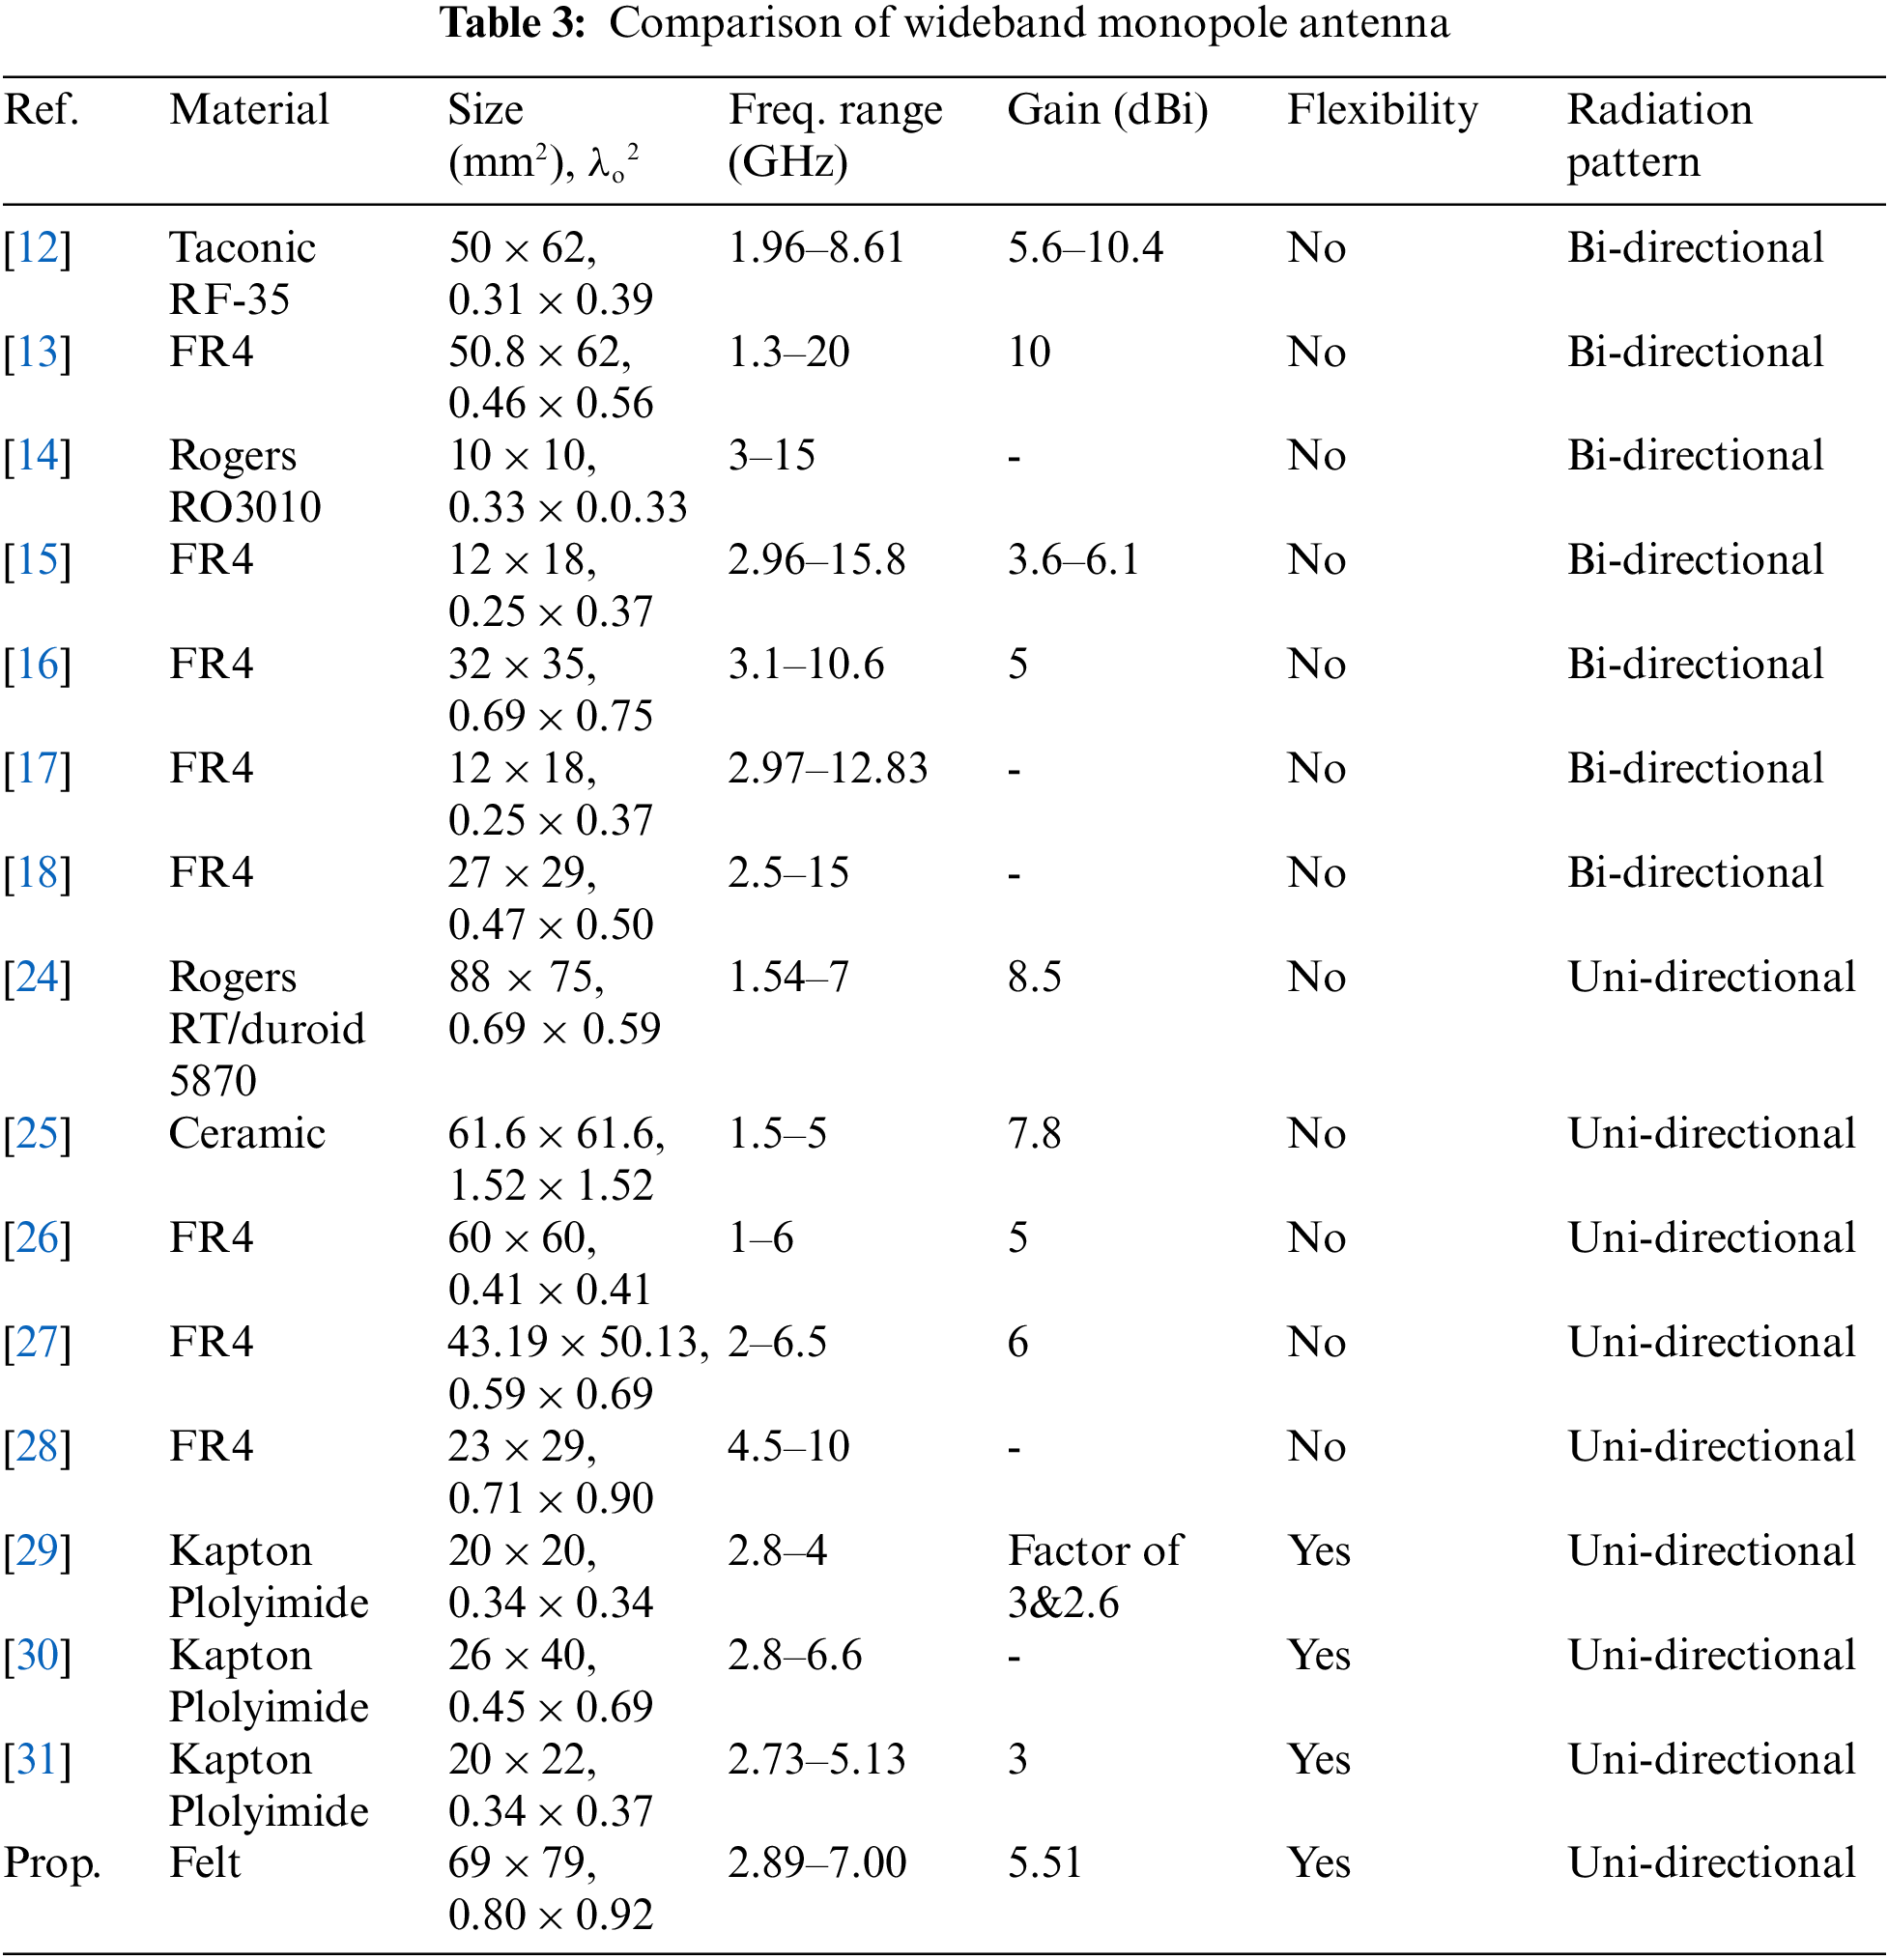Follow the reference 15 link
This screenshot has width=1888, height=1960.
tap(37, 560)
